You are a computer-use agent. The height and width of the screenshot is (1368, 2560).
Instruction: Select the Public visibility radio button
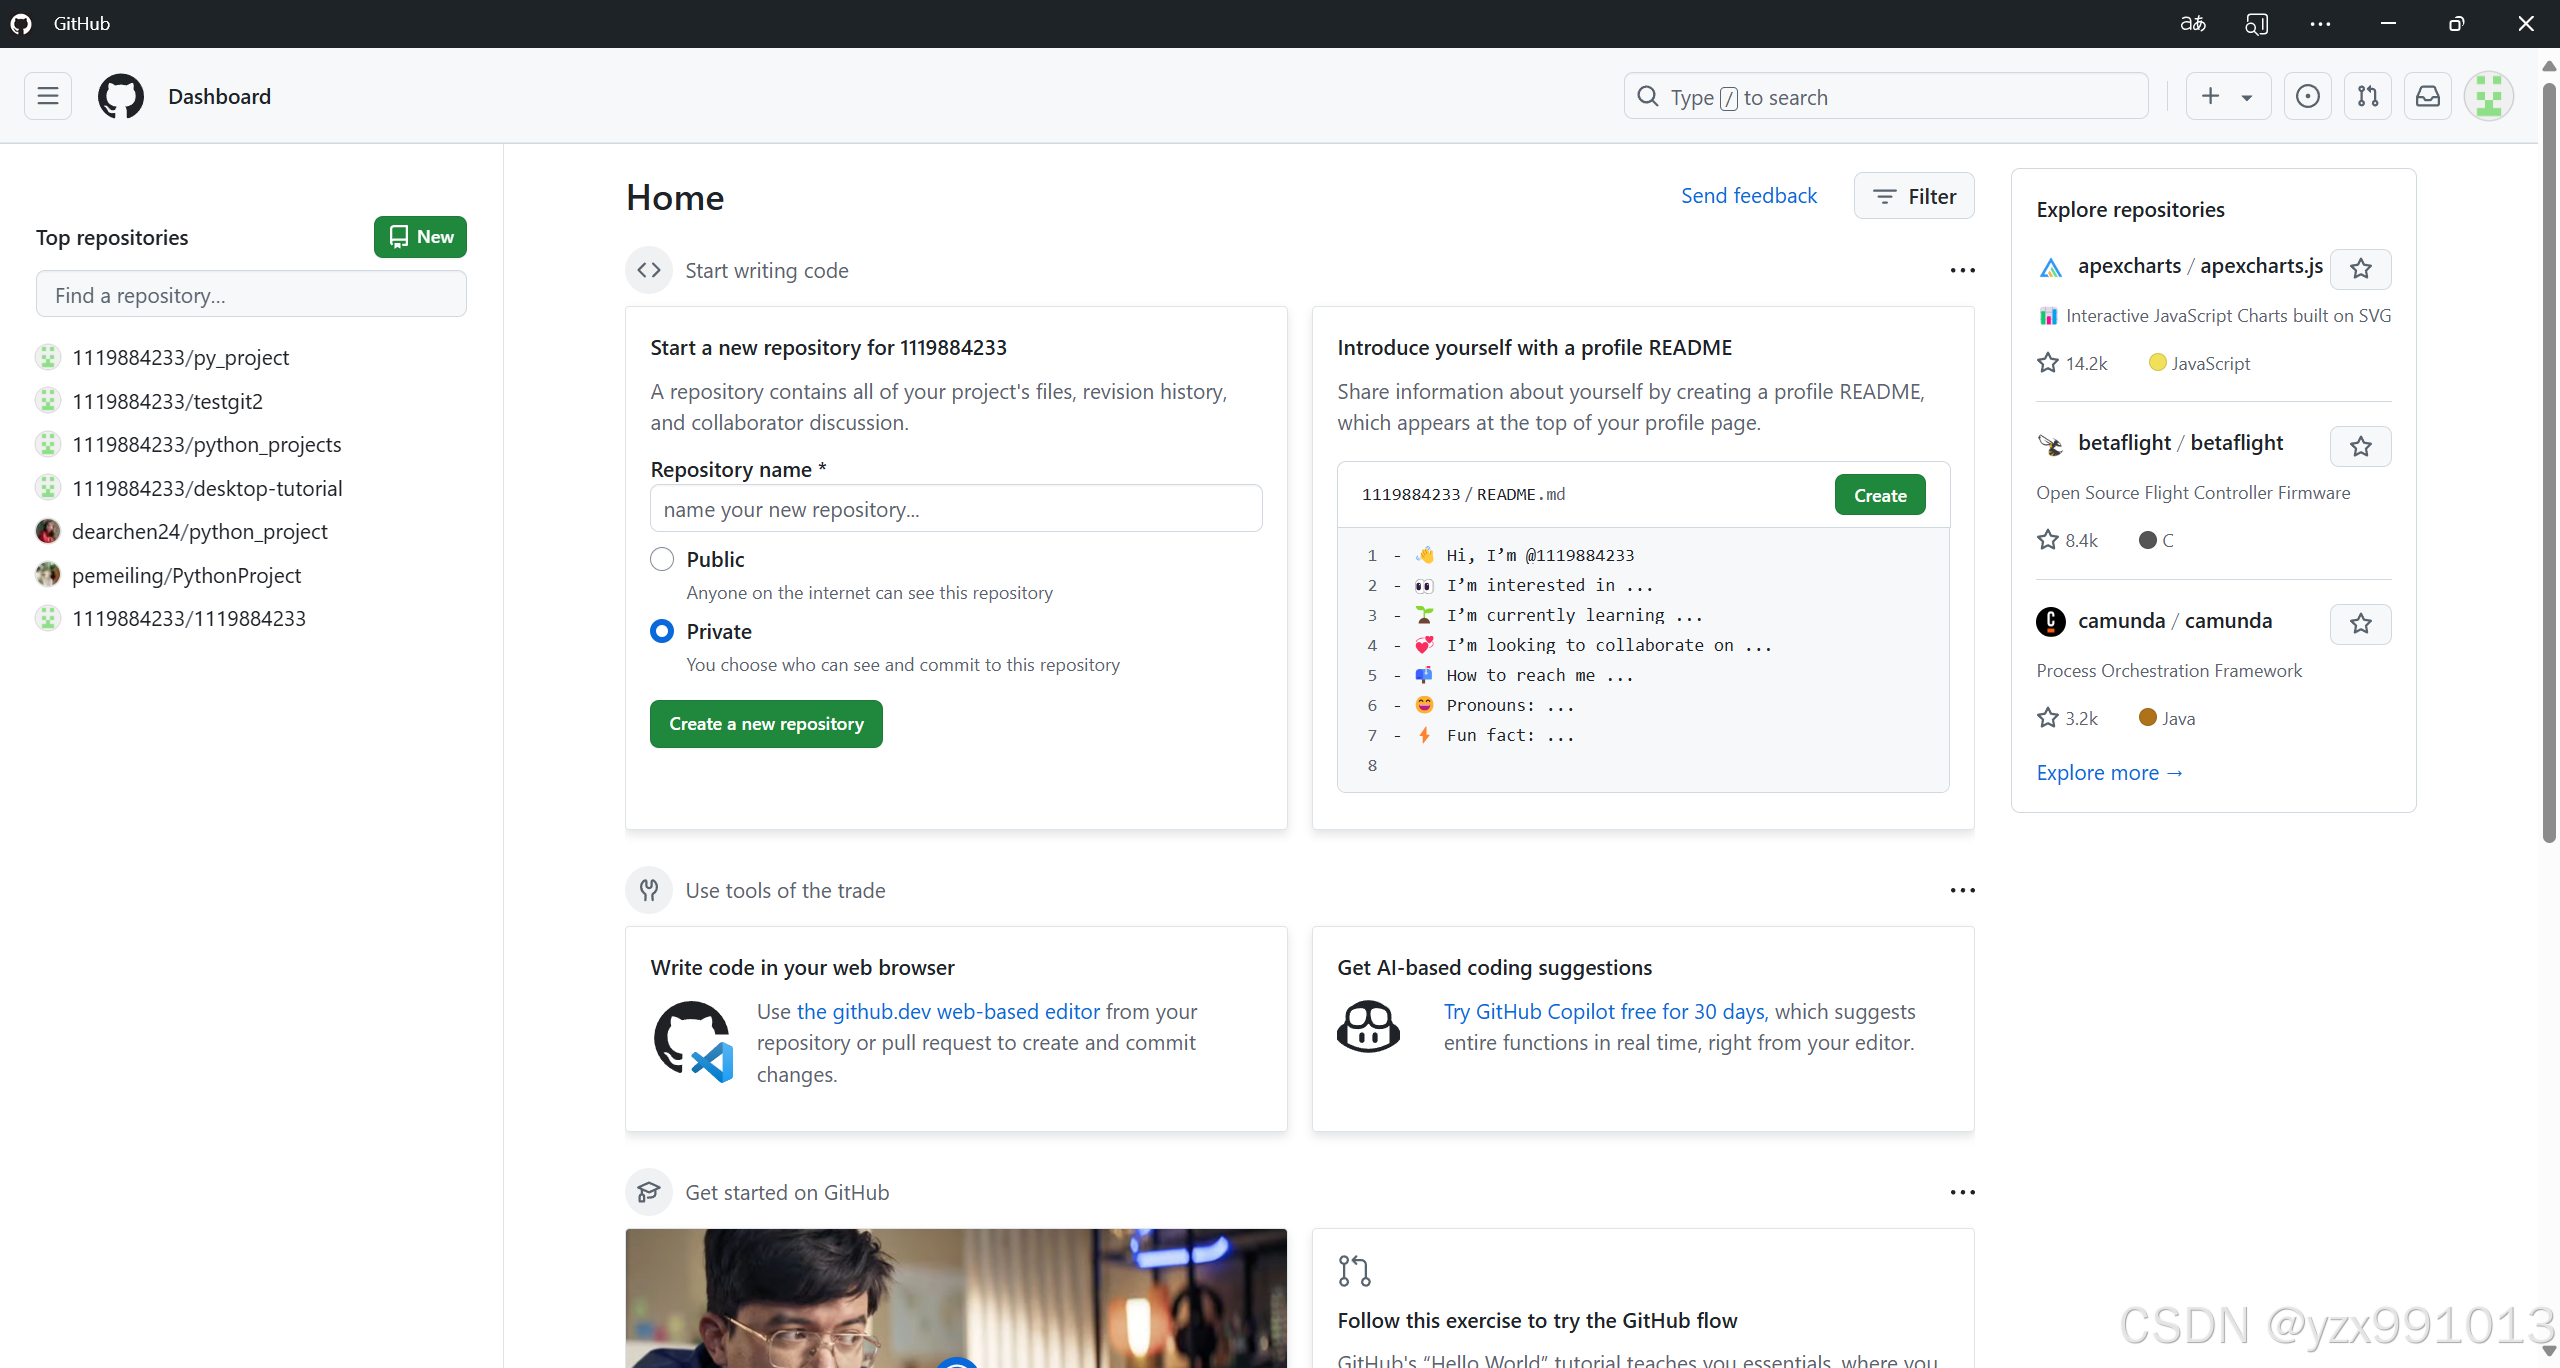(662, 559)
